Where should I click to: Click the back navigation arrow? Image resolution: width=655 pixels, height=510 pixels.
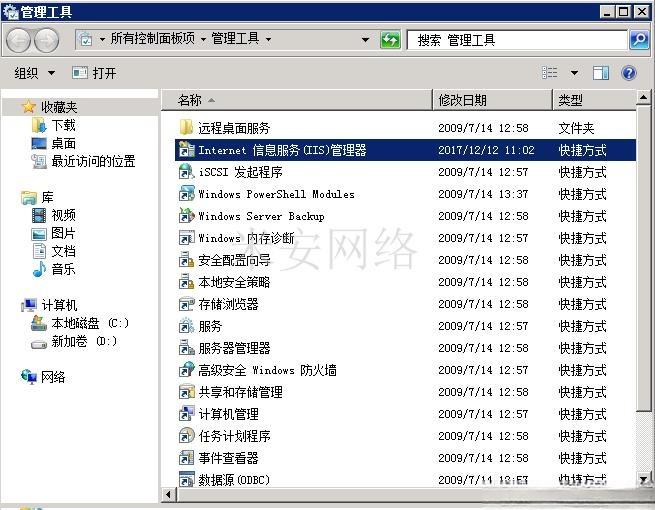pos(18,41)
